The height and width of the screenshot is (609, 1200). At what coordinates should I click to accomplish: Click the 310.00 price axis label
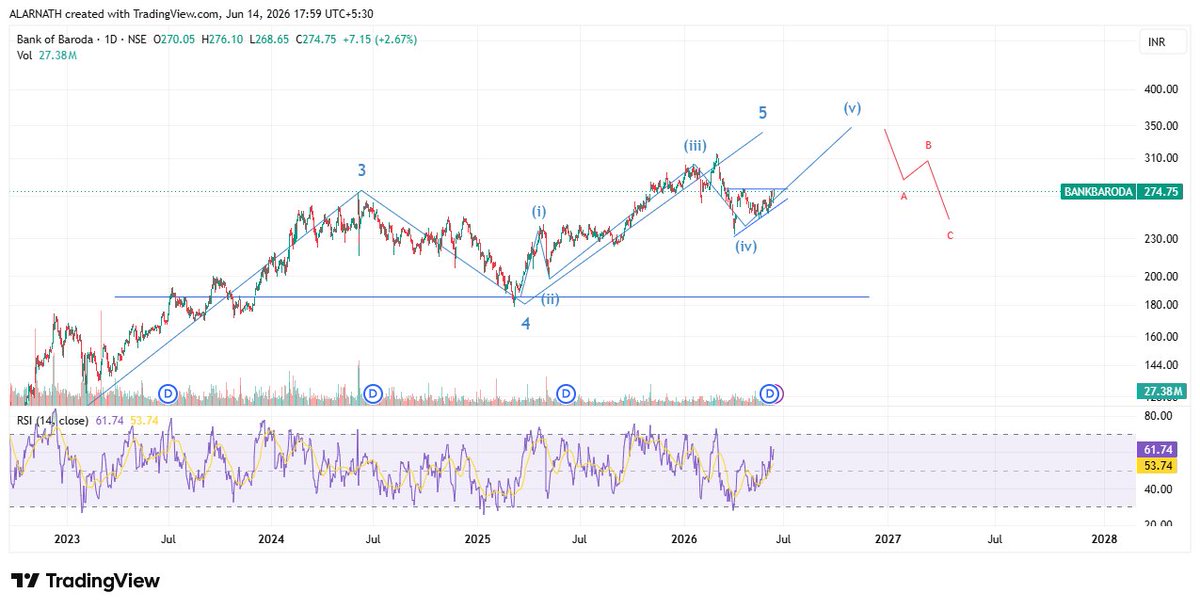coord(1160,158)
